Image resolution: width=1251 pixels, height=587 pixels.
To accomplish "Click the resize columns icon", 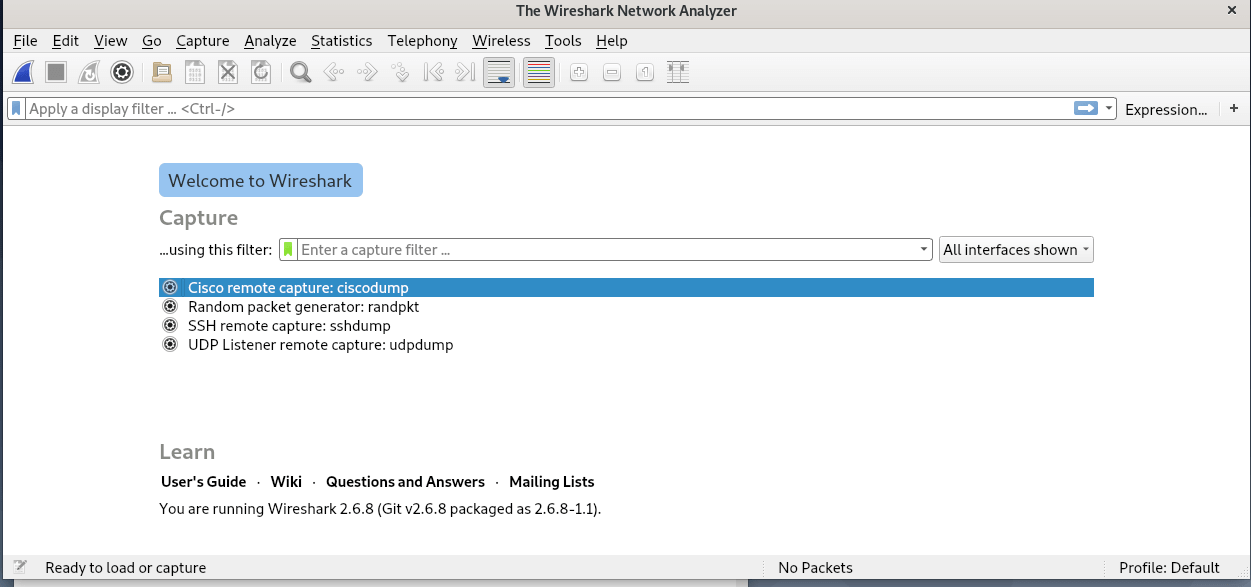I will [678, 72].
